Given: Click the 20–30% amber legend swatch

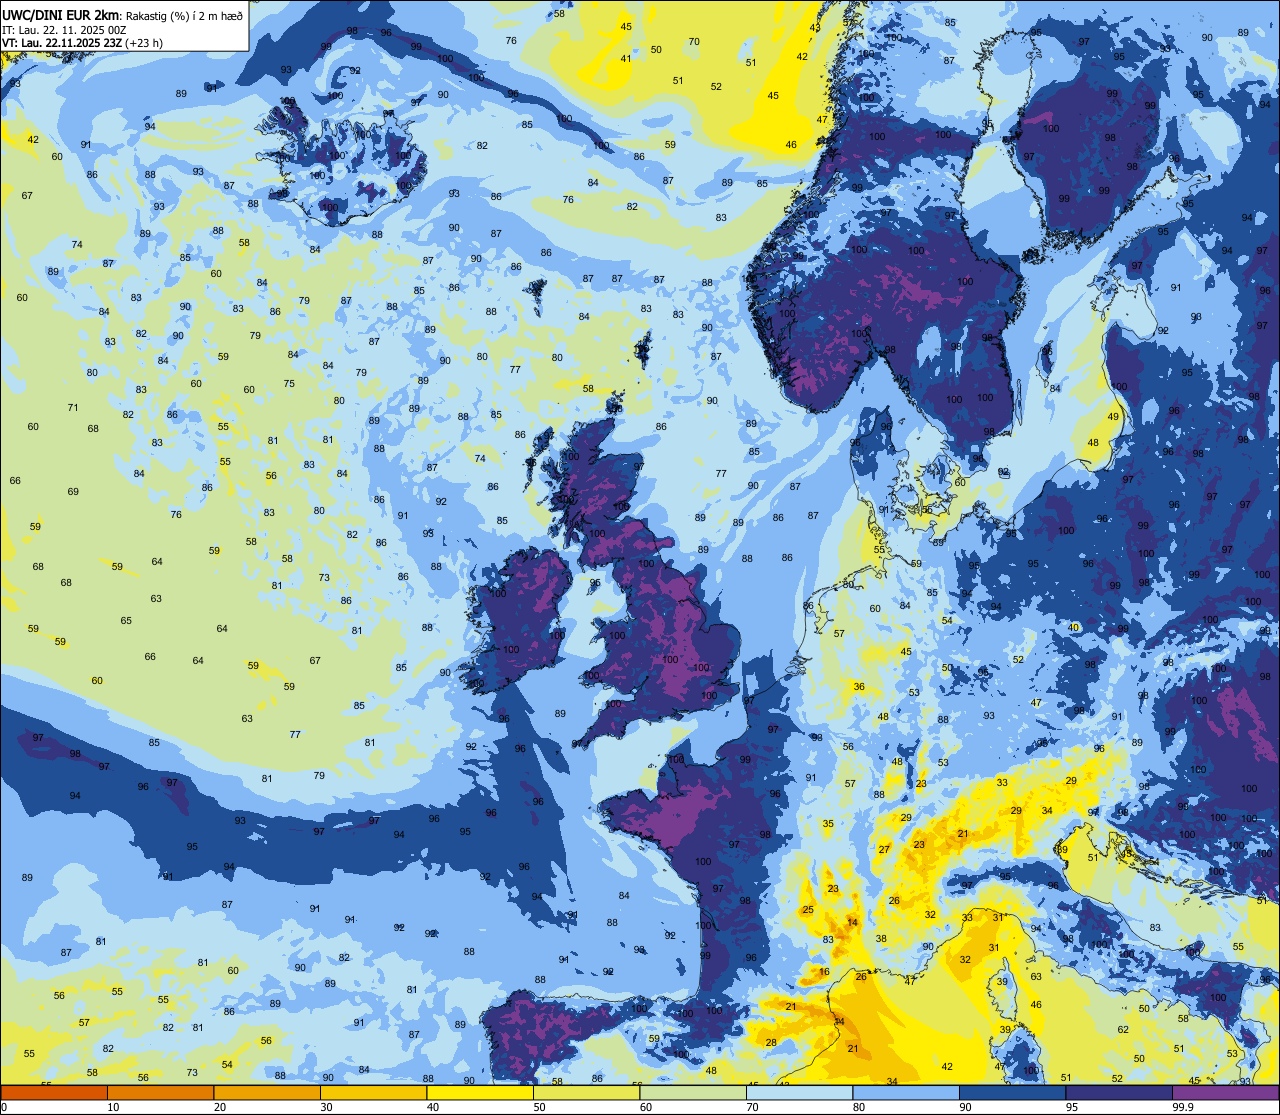Looking at the screenshot, I should [x=267, y=1092].
